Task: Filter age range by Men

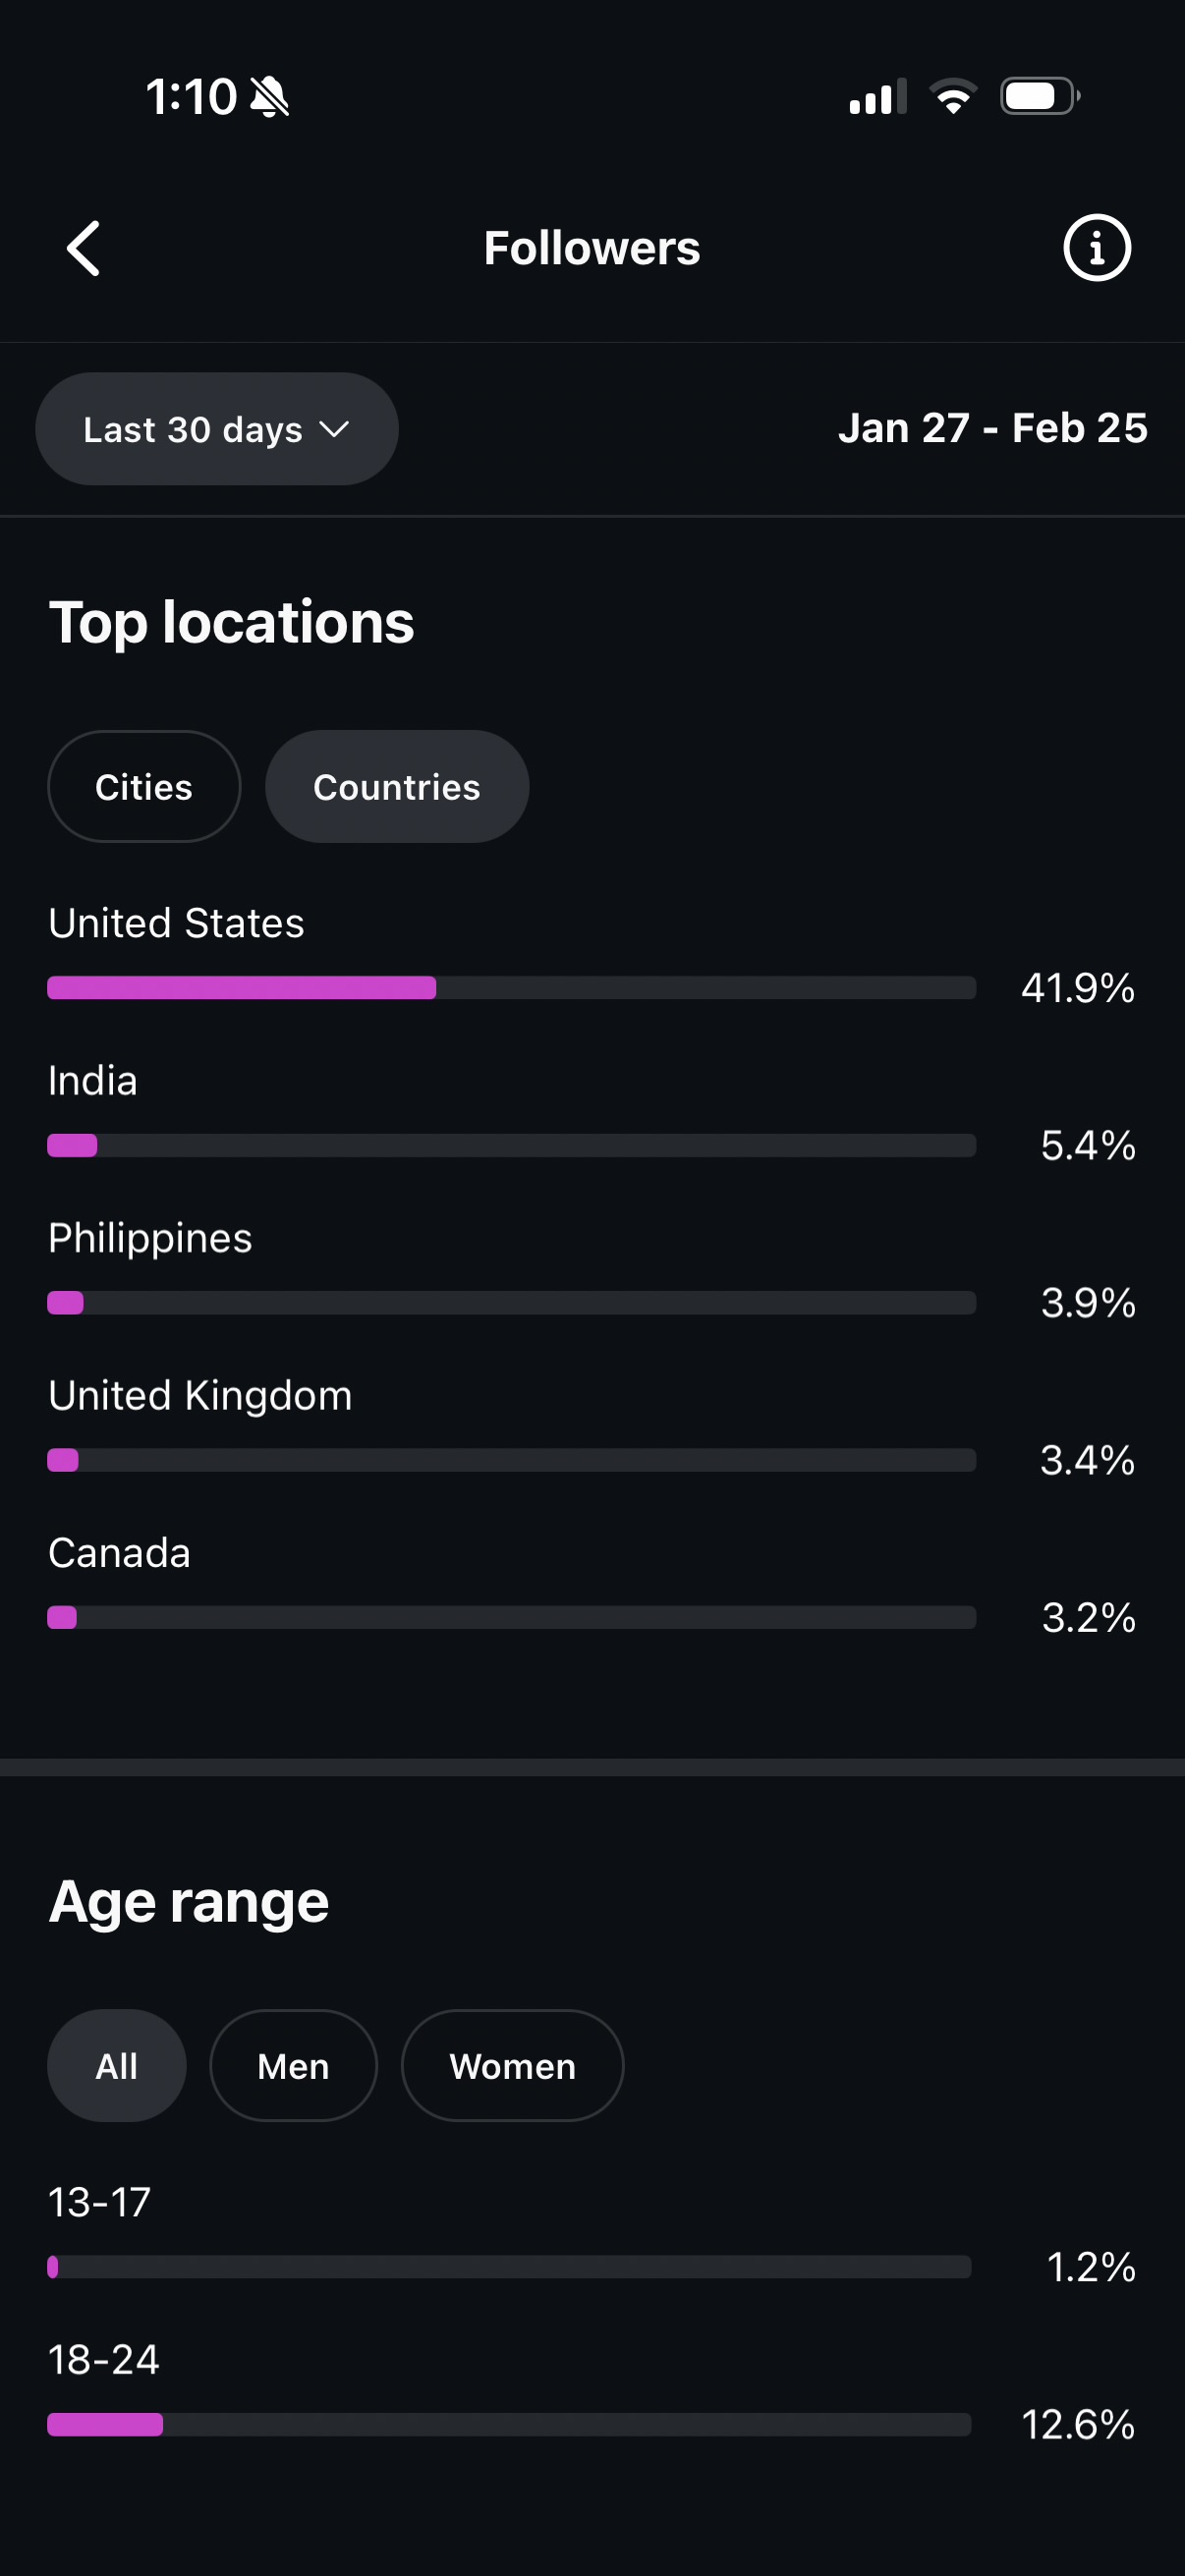Action: coord(293,2066)
